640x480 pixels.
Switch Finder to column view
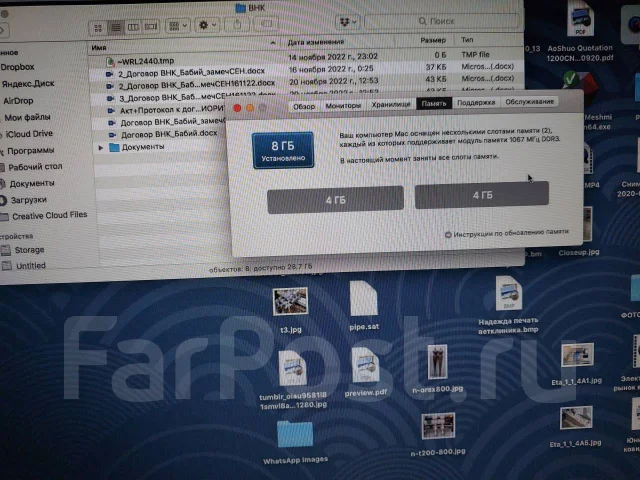(x=133, y=27)
